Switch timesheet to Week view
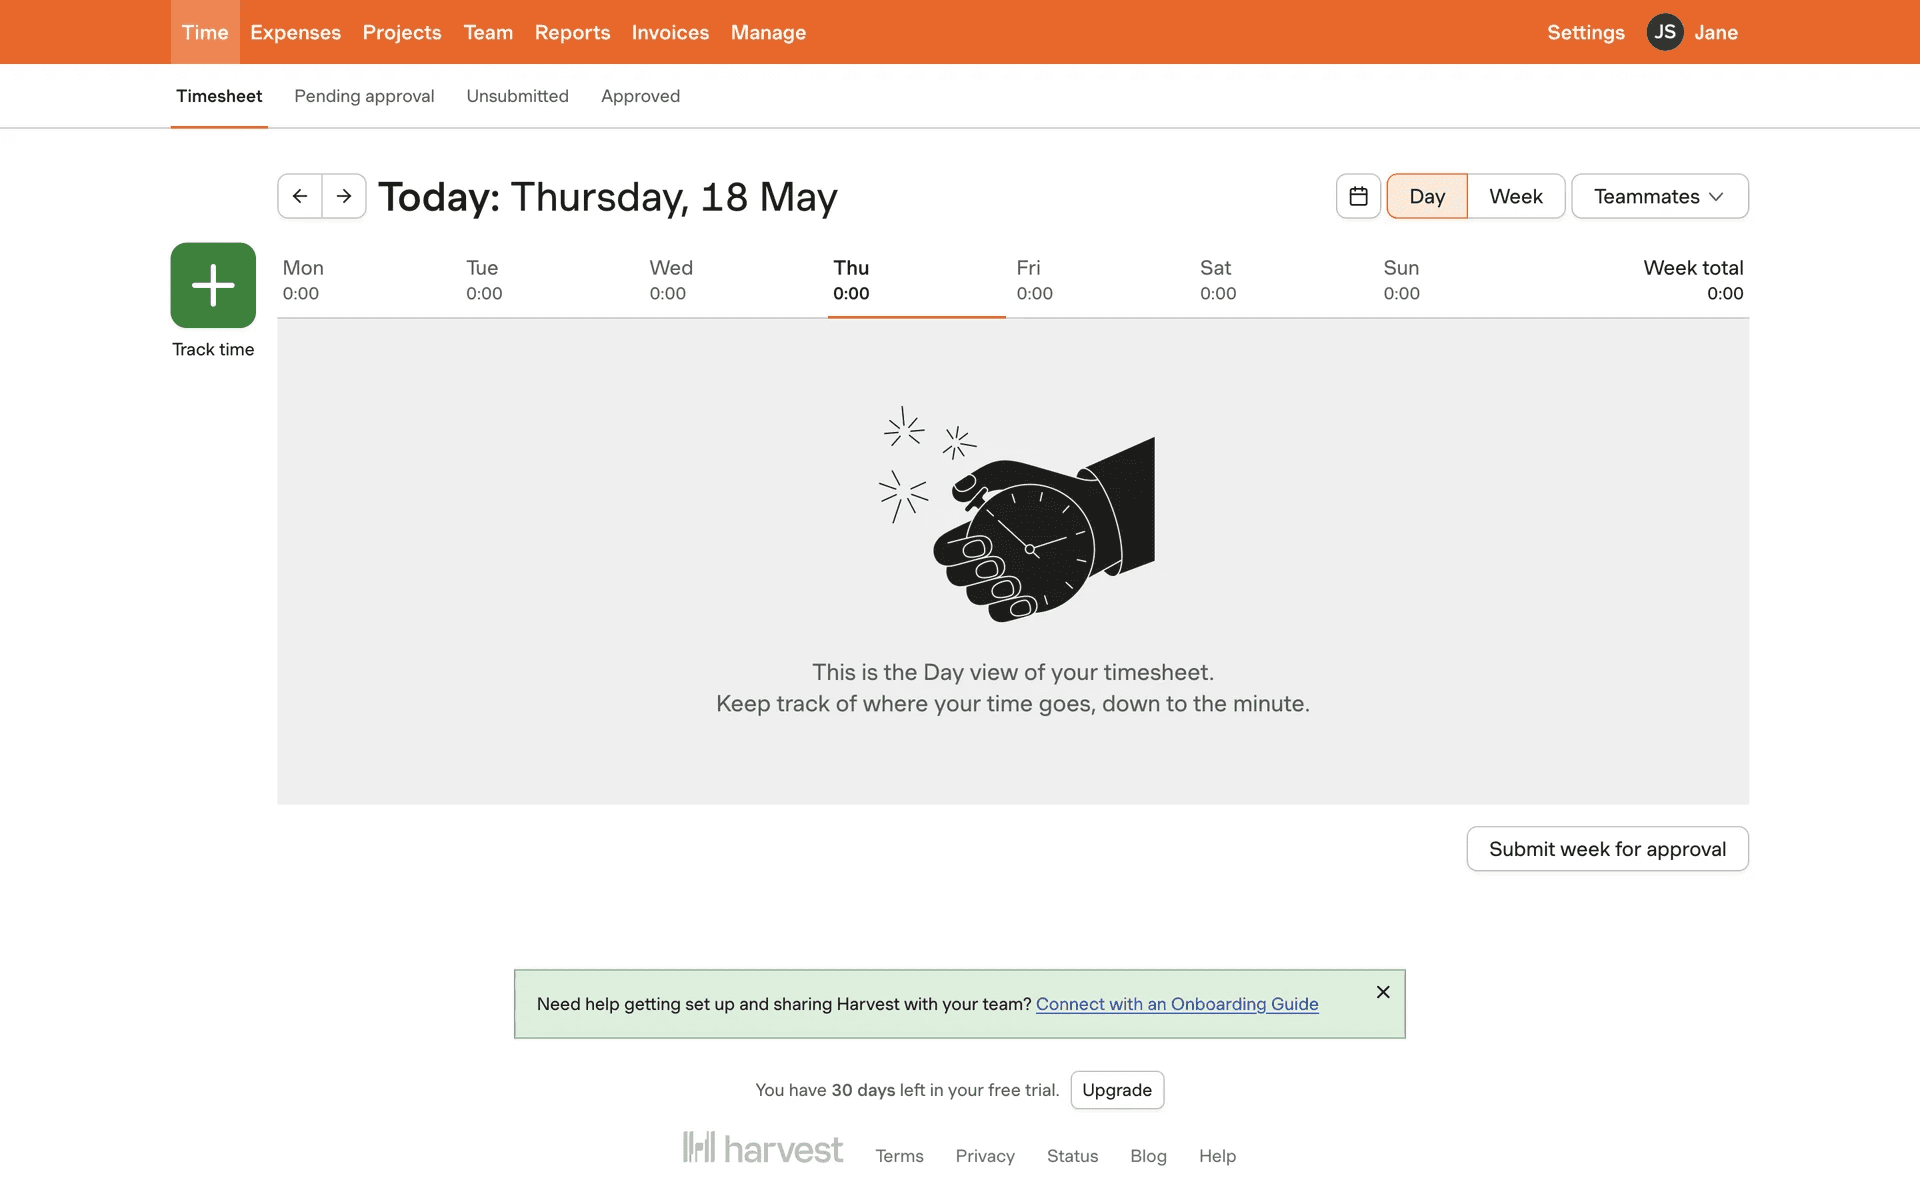 [1515, 196]
